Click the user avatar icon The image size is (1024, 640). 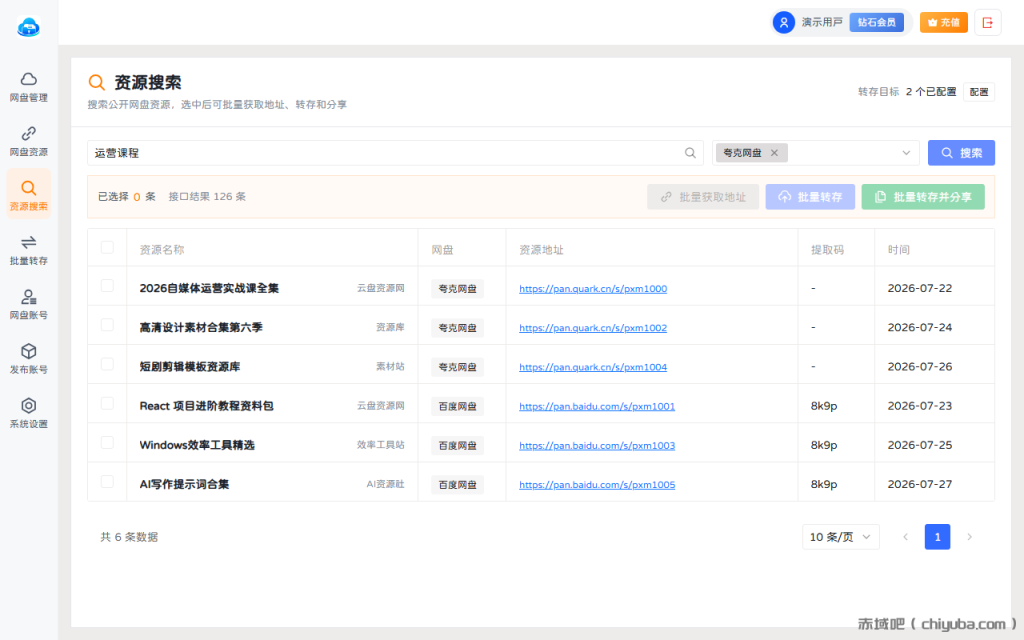pos(784,23)
